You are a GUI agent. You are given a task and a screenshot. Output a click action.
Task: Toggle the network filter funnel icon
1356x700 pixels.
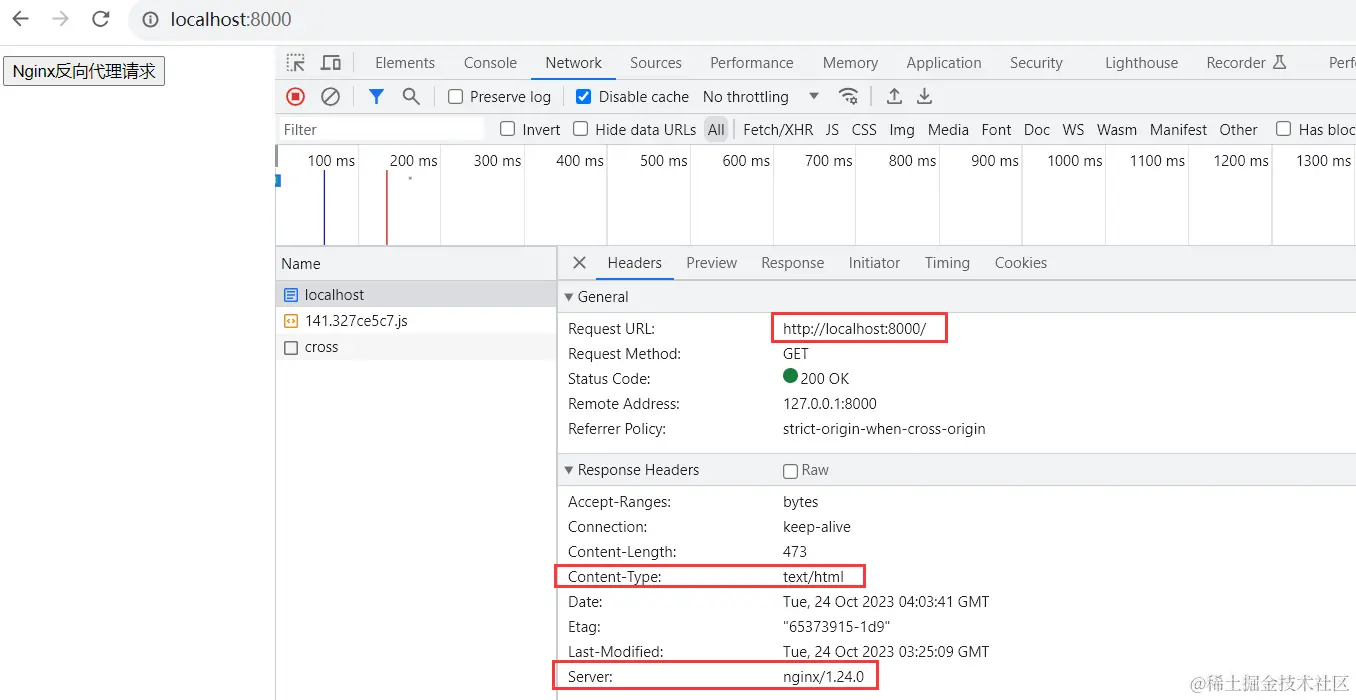[376, 97]
